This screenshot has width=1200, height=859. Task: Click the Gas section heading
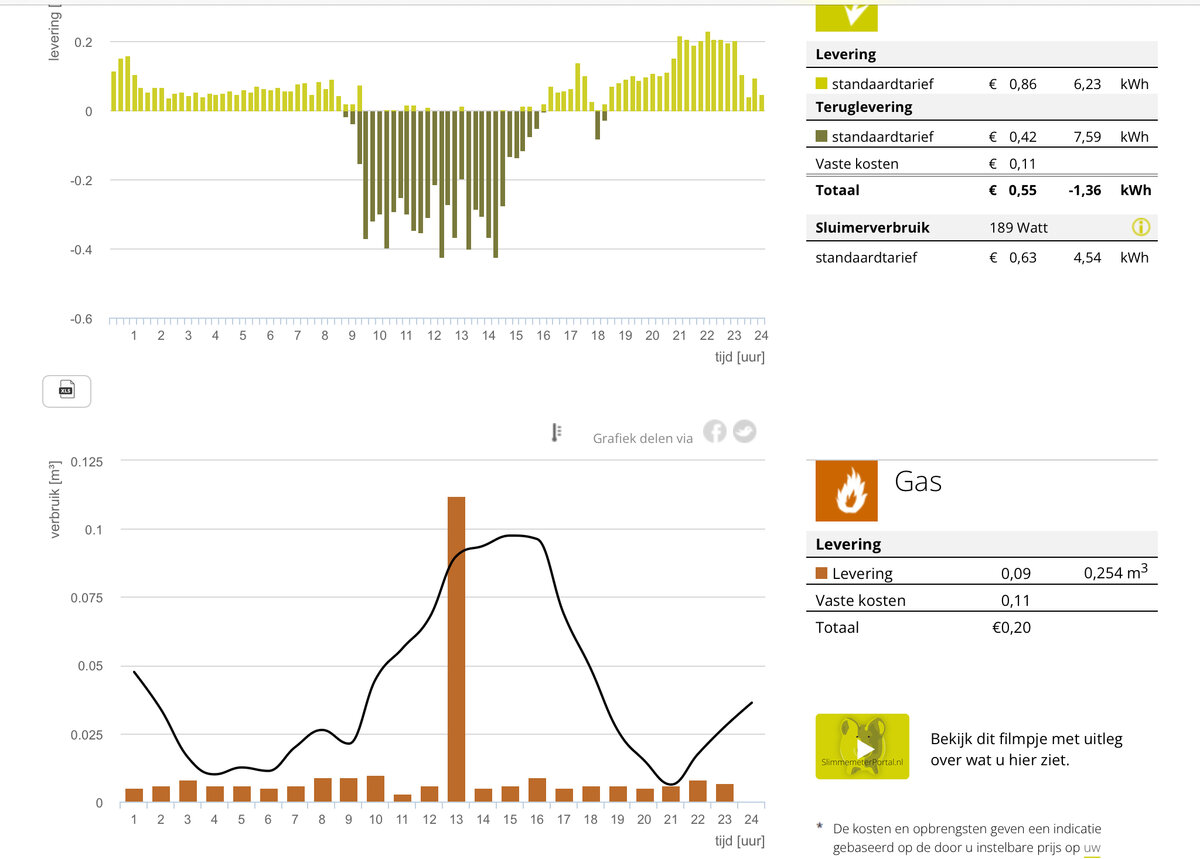point(918,482)
